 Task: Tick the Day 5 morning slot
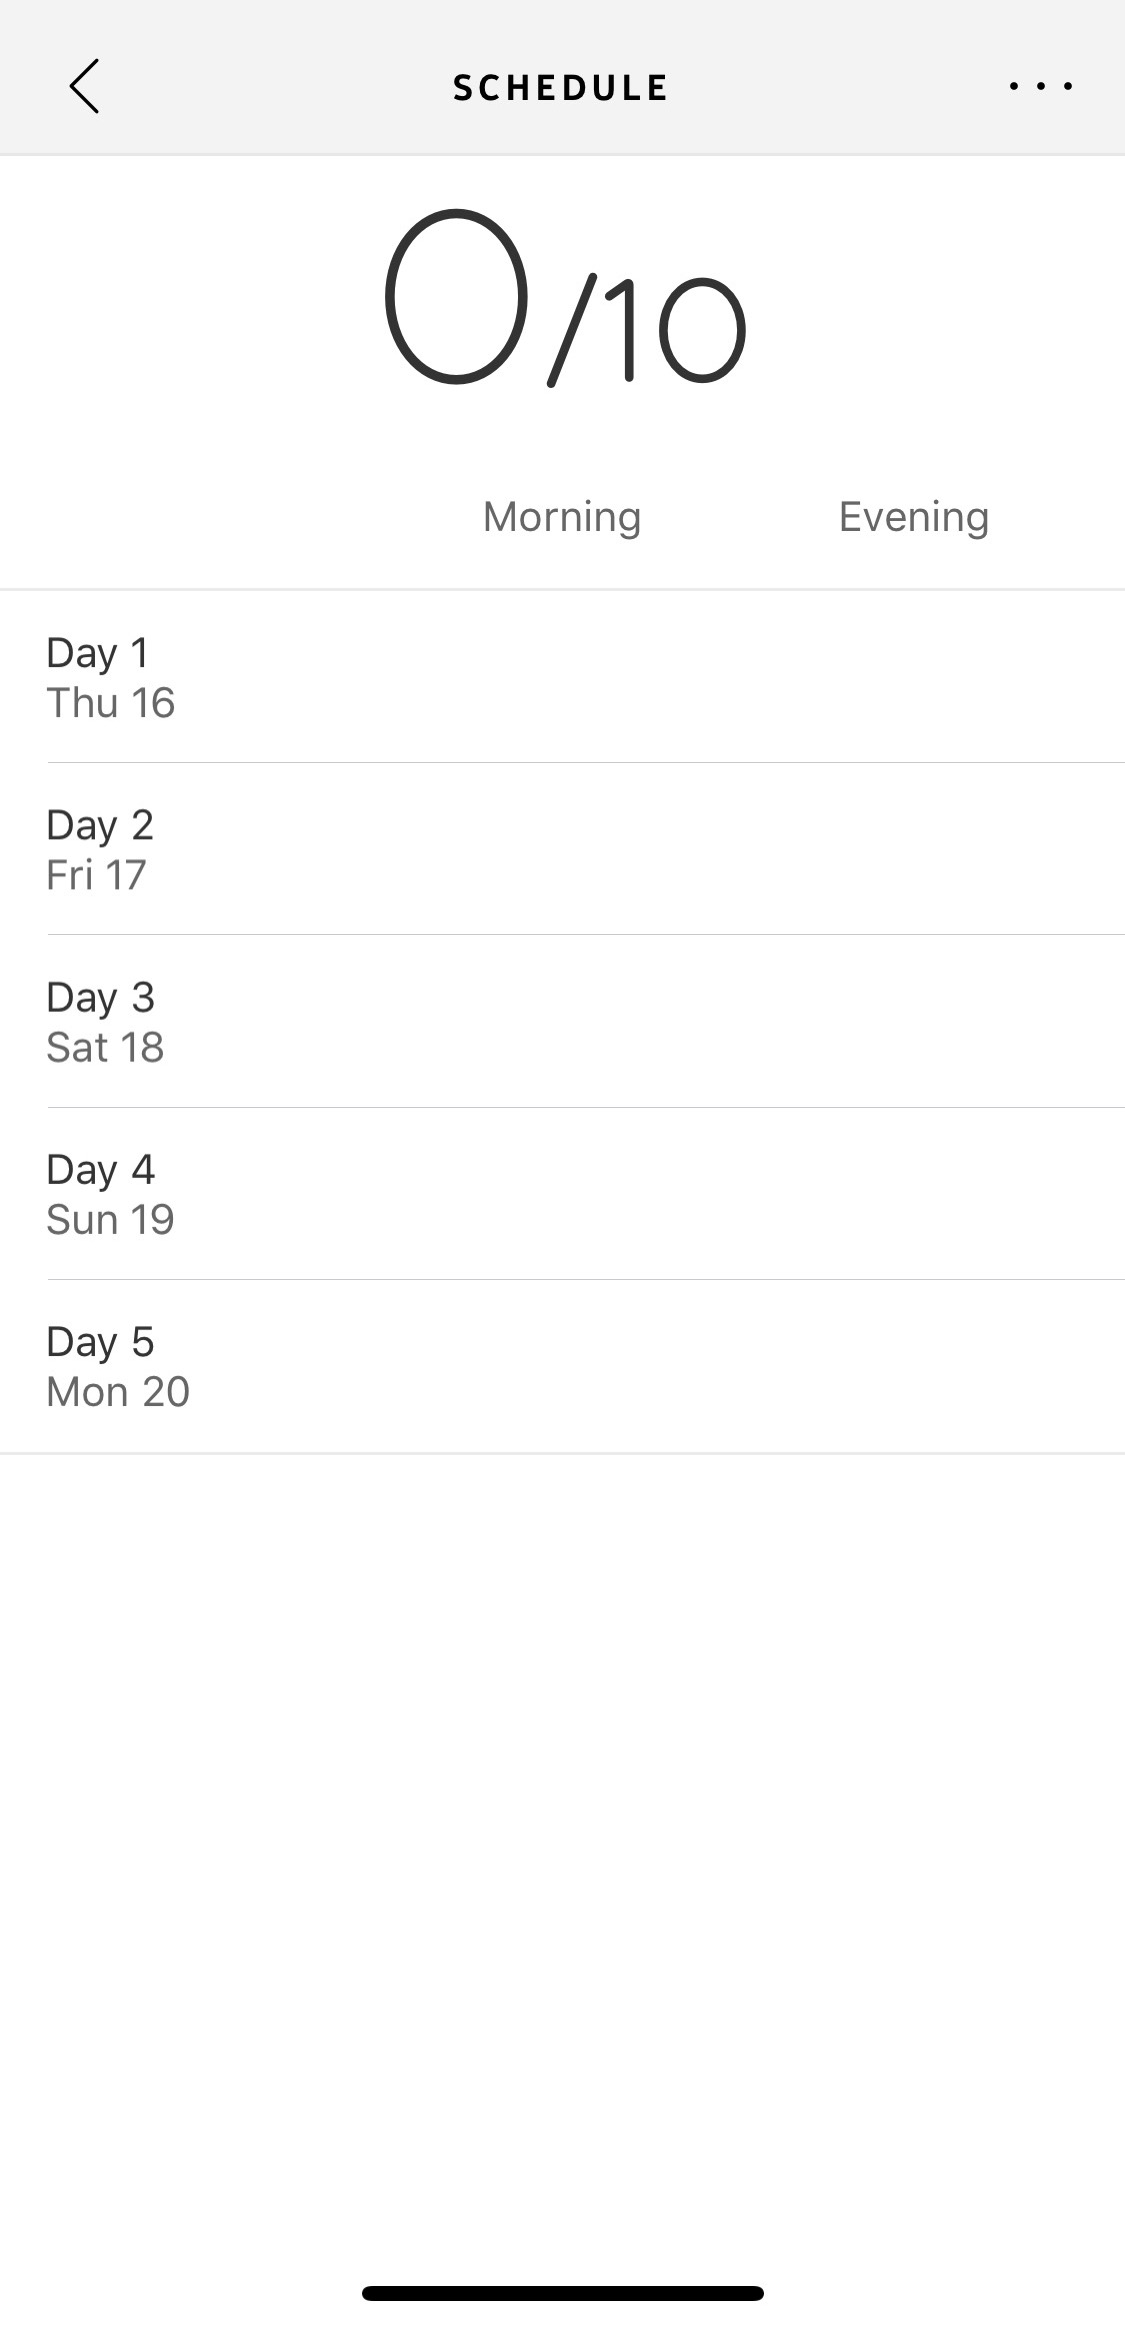(562, 1366)
